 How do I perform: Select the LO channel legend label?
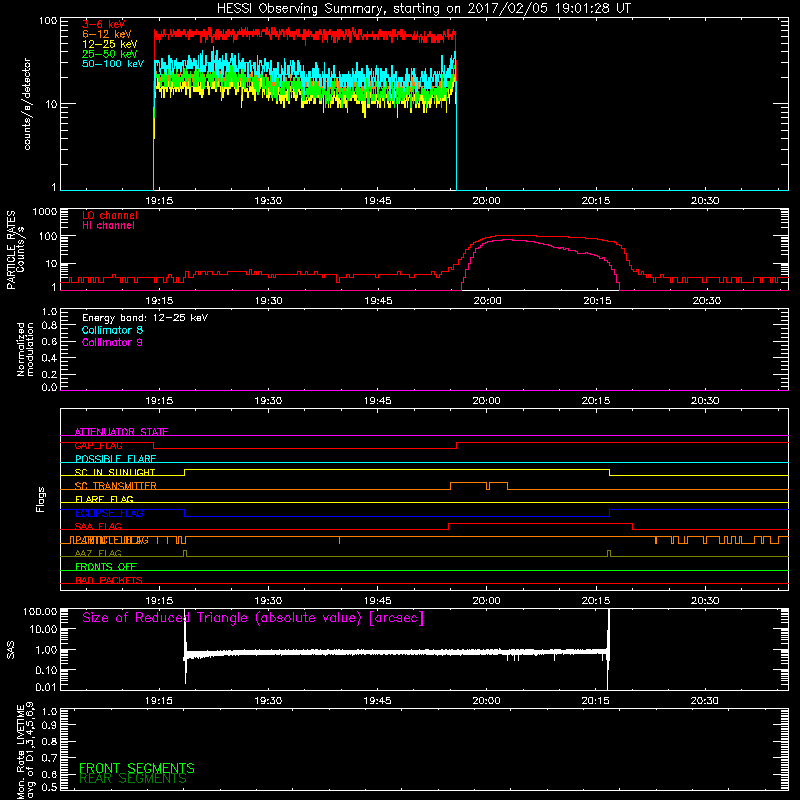[x=110, y=216]
